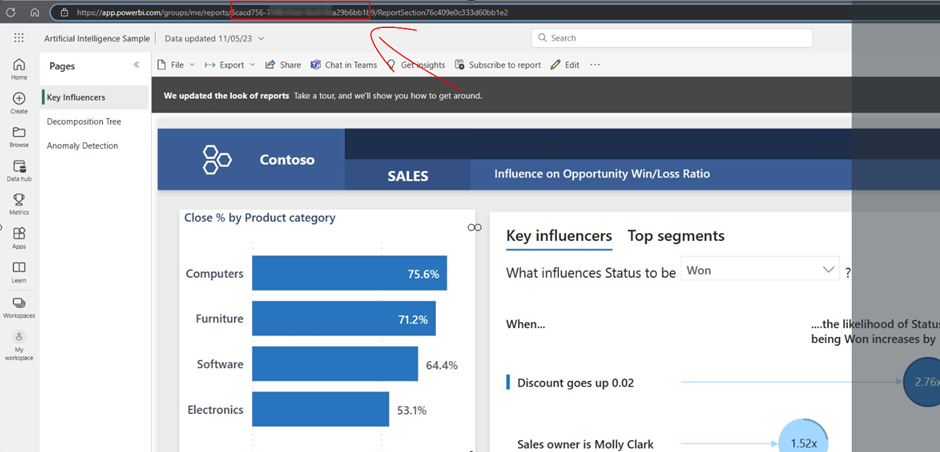The height and width of the screenshot is (452, 940).
Task: Select the Discount goes up 0.02 influencer
Action: 575,382
